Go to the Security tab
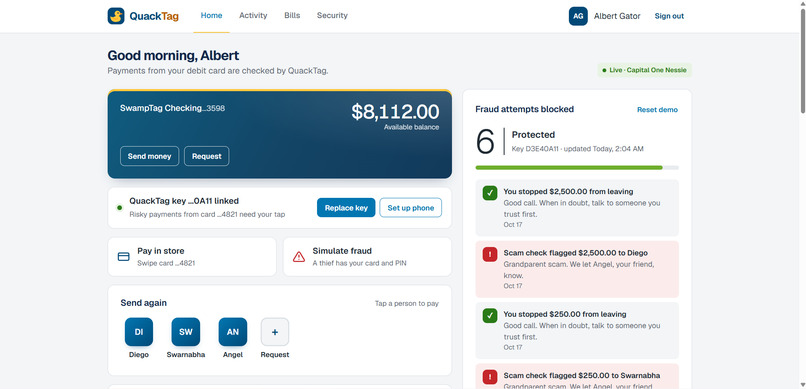 click(x=332, y=15)
